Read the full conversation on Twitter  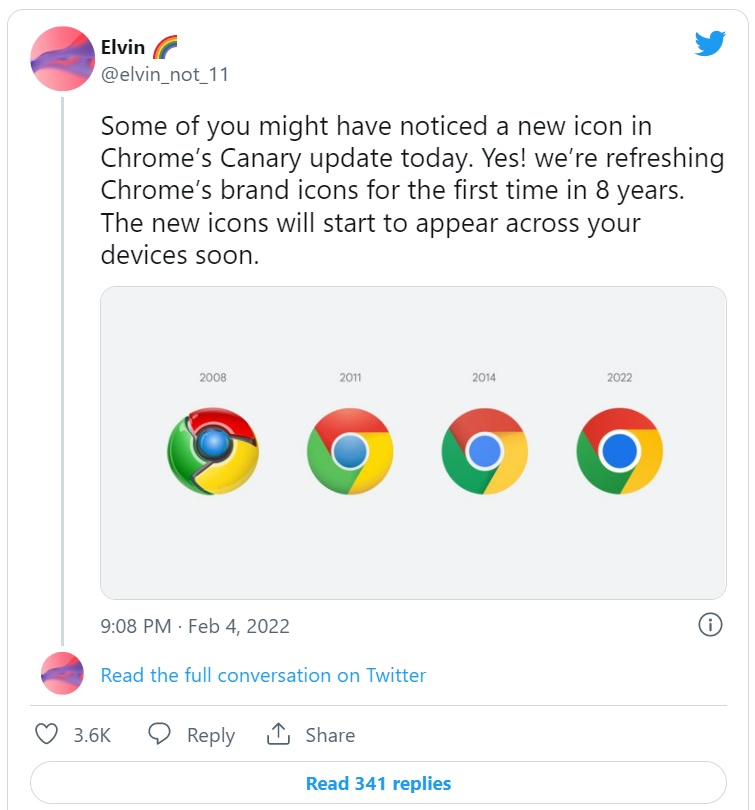coord(263,675)
